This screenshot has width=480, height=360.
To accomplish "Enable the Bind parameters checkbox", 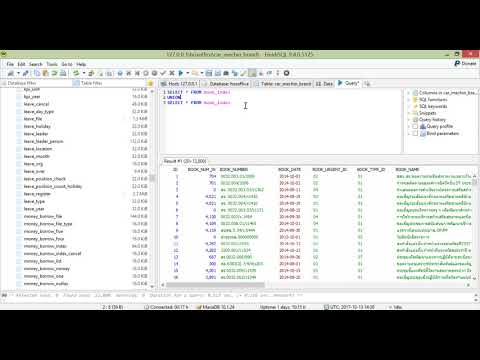I will tap(415, 133).
